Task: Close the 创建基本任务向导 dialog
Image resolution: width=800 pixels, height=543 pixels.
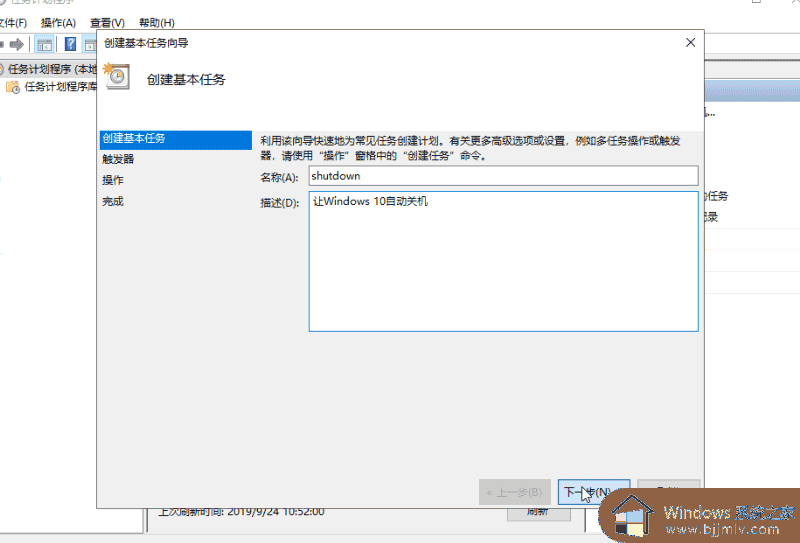Action: click(x=690, y=43)
